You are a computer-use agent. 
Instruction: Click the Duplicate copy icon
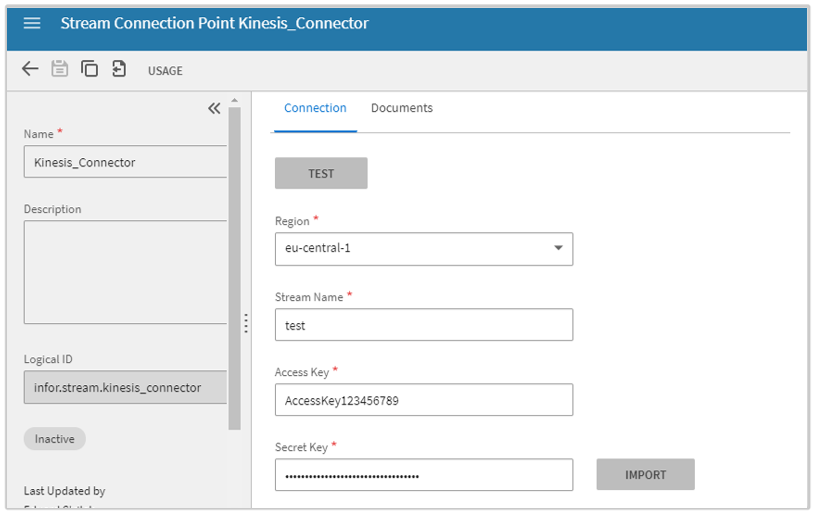coord(89,69)
